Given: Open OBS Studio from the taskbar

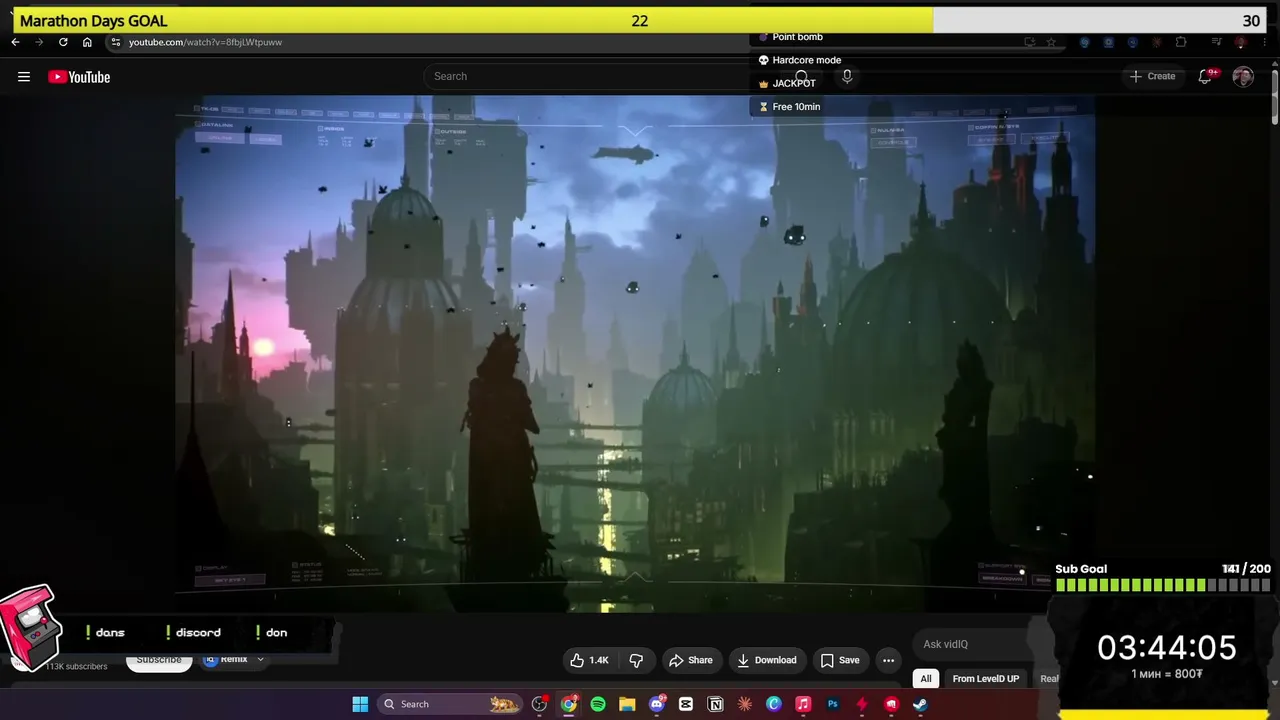Looking at the screenshot, I should click(539, 704).
